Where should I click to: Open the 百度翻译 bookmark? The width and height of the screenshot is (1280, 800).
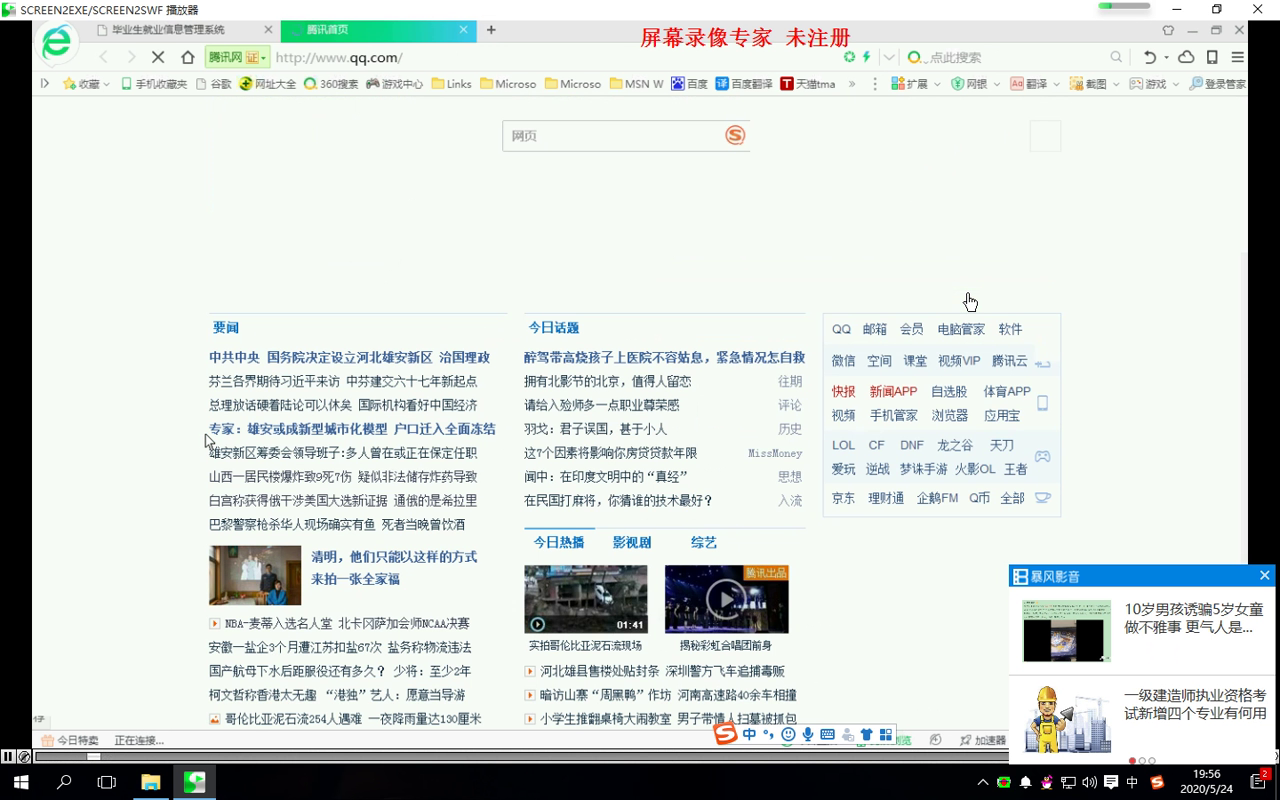pyautogui.click(x=744, y=84)
